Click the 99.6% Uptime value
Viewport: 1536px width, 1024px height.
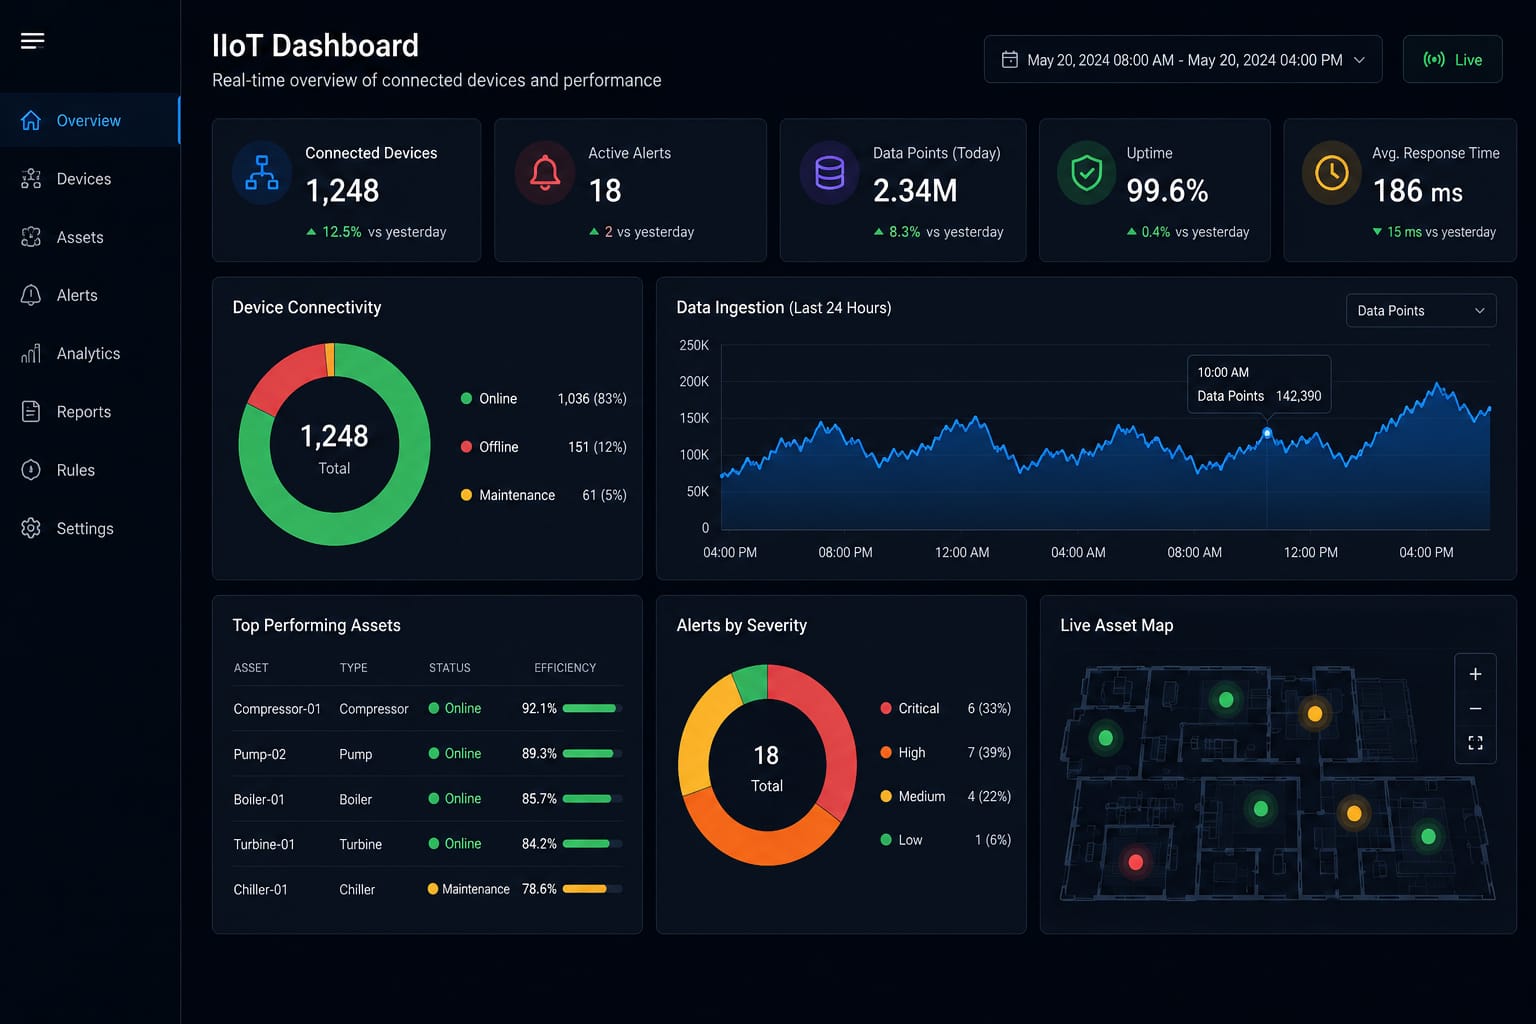[x=1167, y=190]
